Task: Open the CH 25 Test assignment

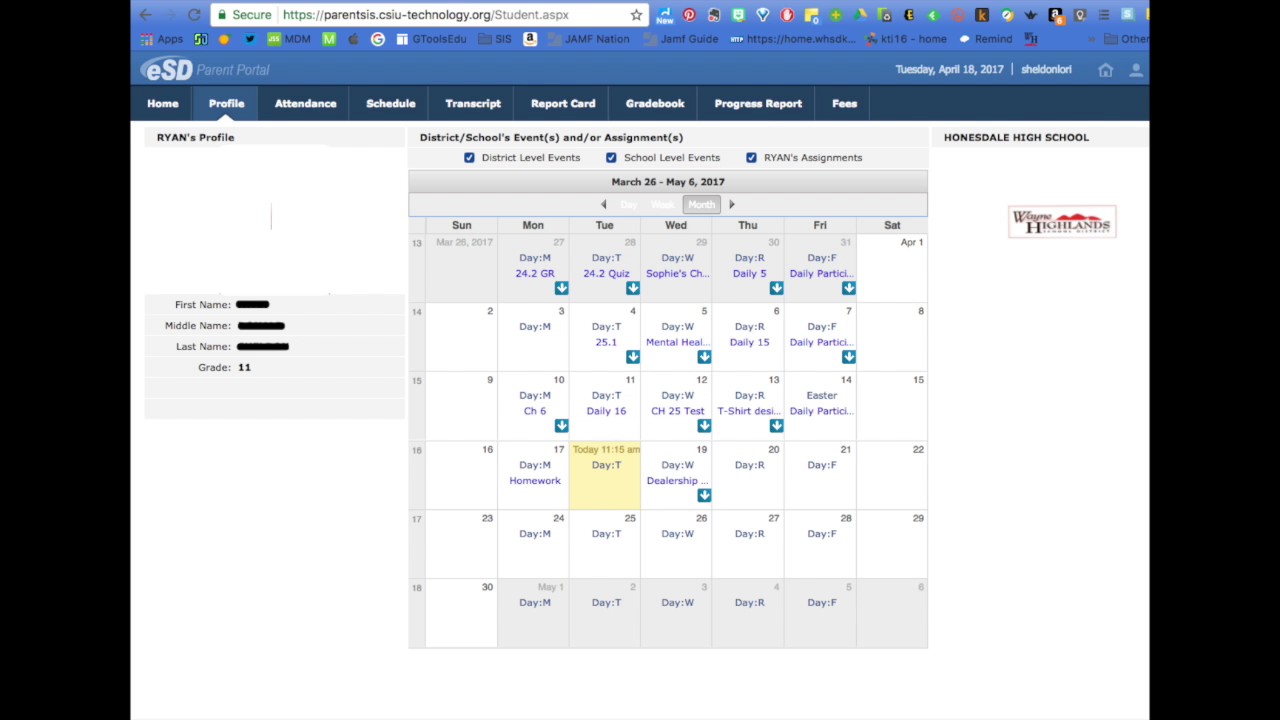Action: tap(677, 411)
